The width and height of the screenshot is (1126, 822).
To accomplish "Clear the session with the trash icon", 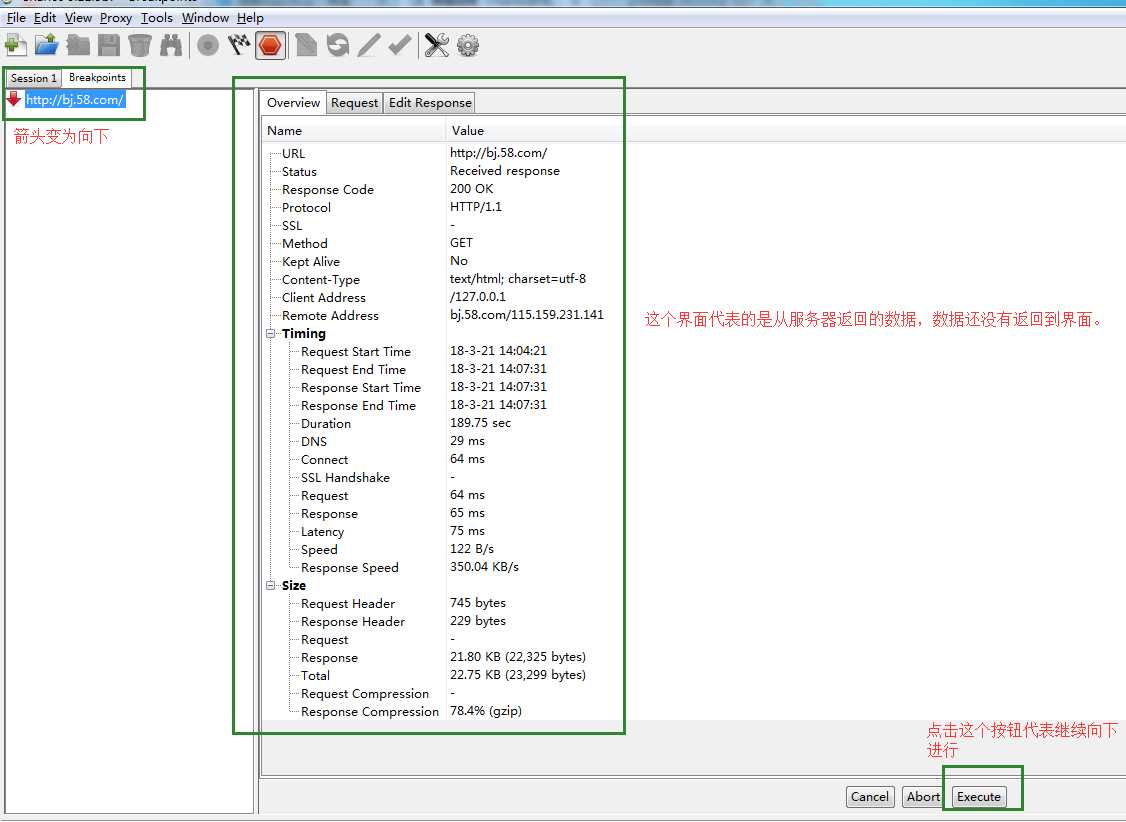I will coord(139,45).
